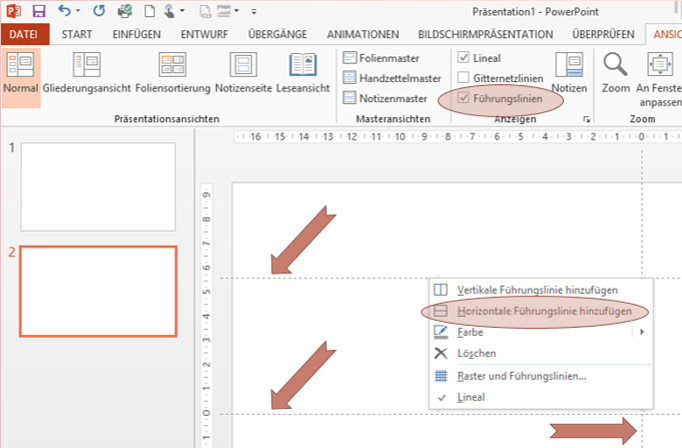Save presentation with the disk icon
The width and height of the screenshot is (682, 448).
[39, 12]
